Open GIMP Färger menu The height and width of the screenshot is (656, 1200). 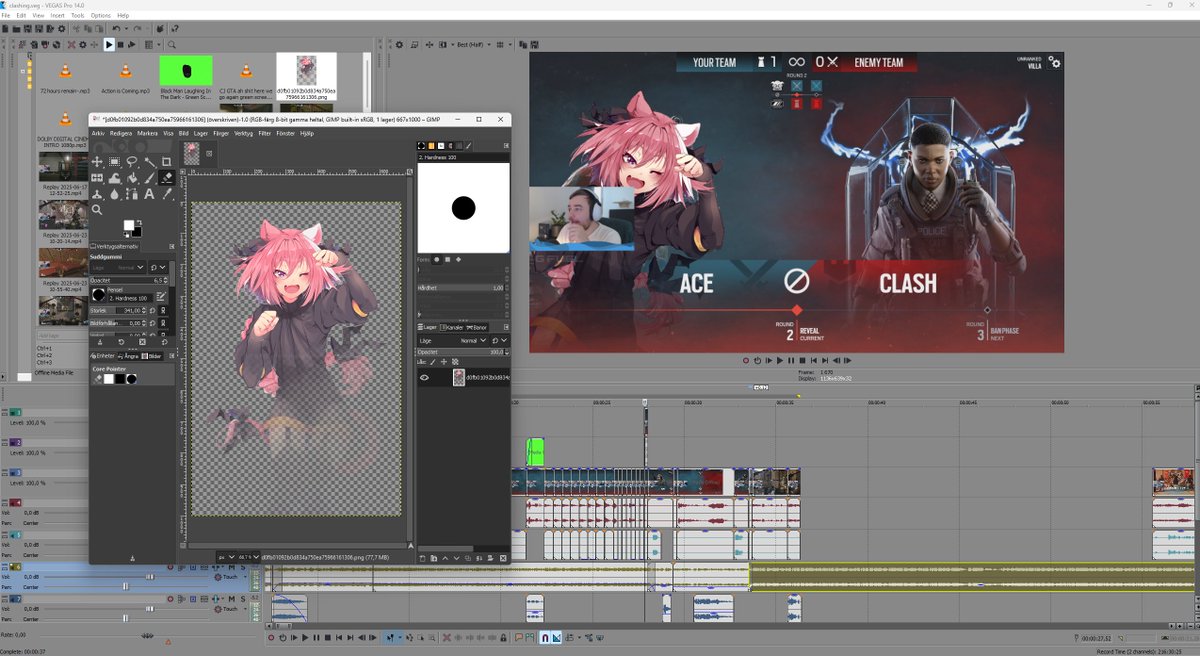pyautogui.click(x=221, y=133)
